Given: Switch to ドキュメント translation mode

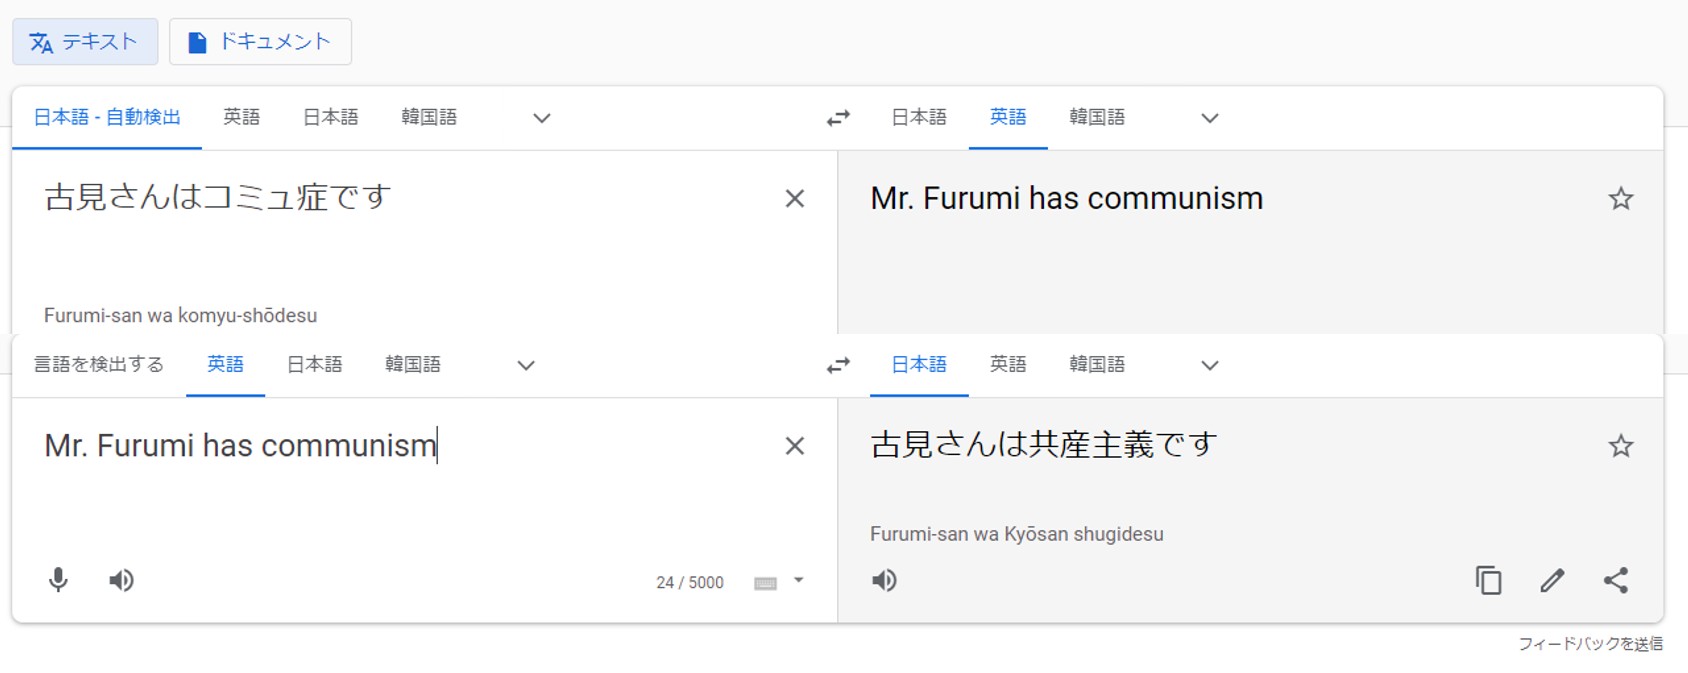Looking at the screenshot, I should pos(260,42).
